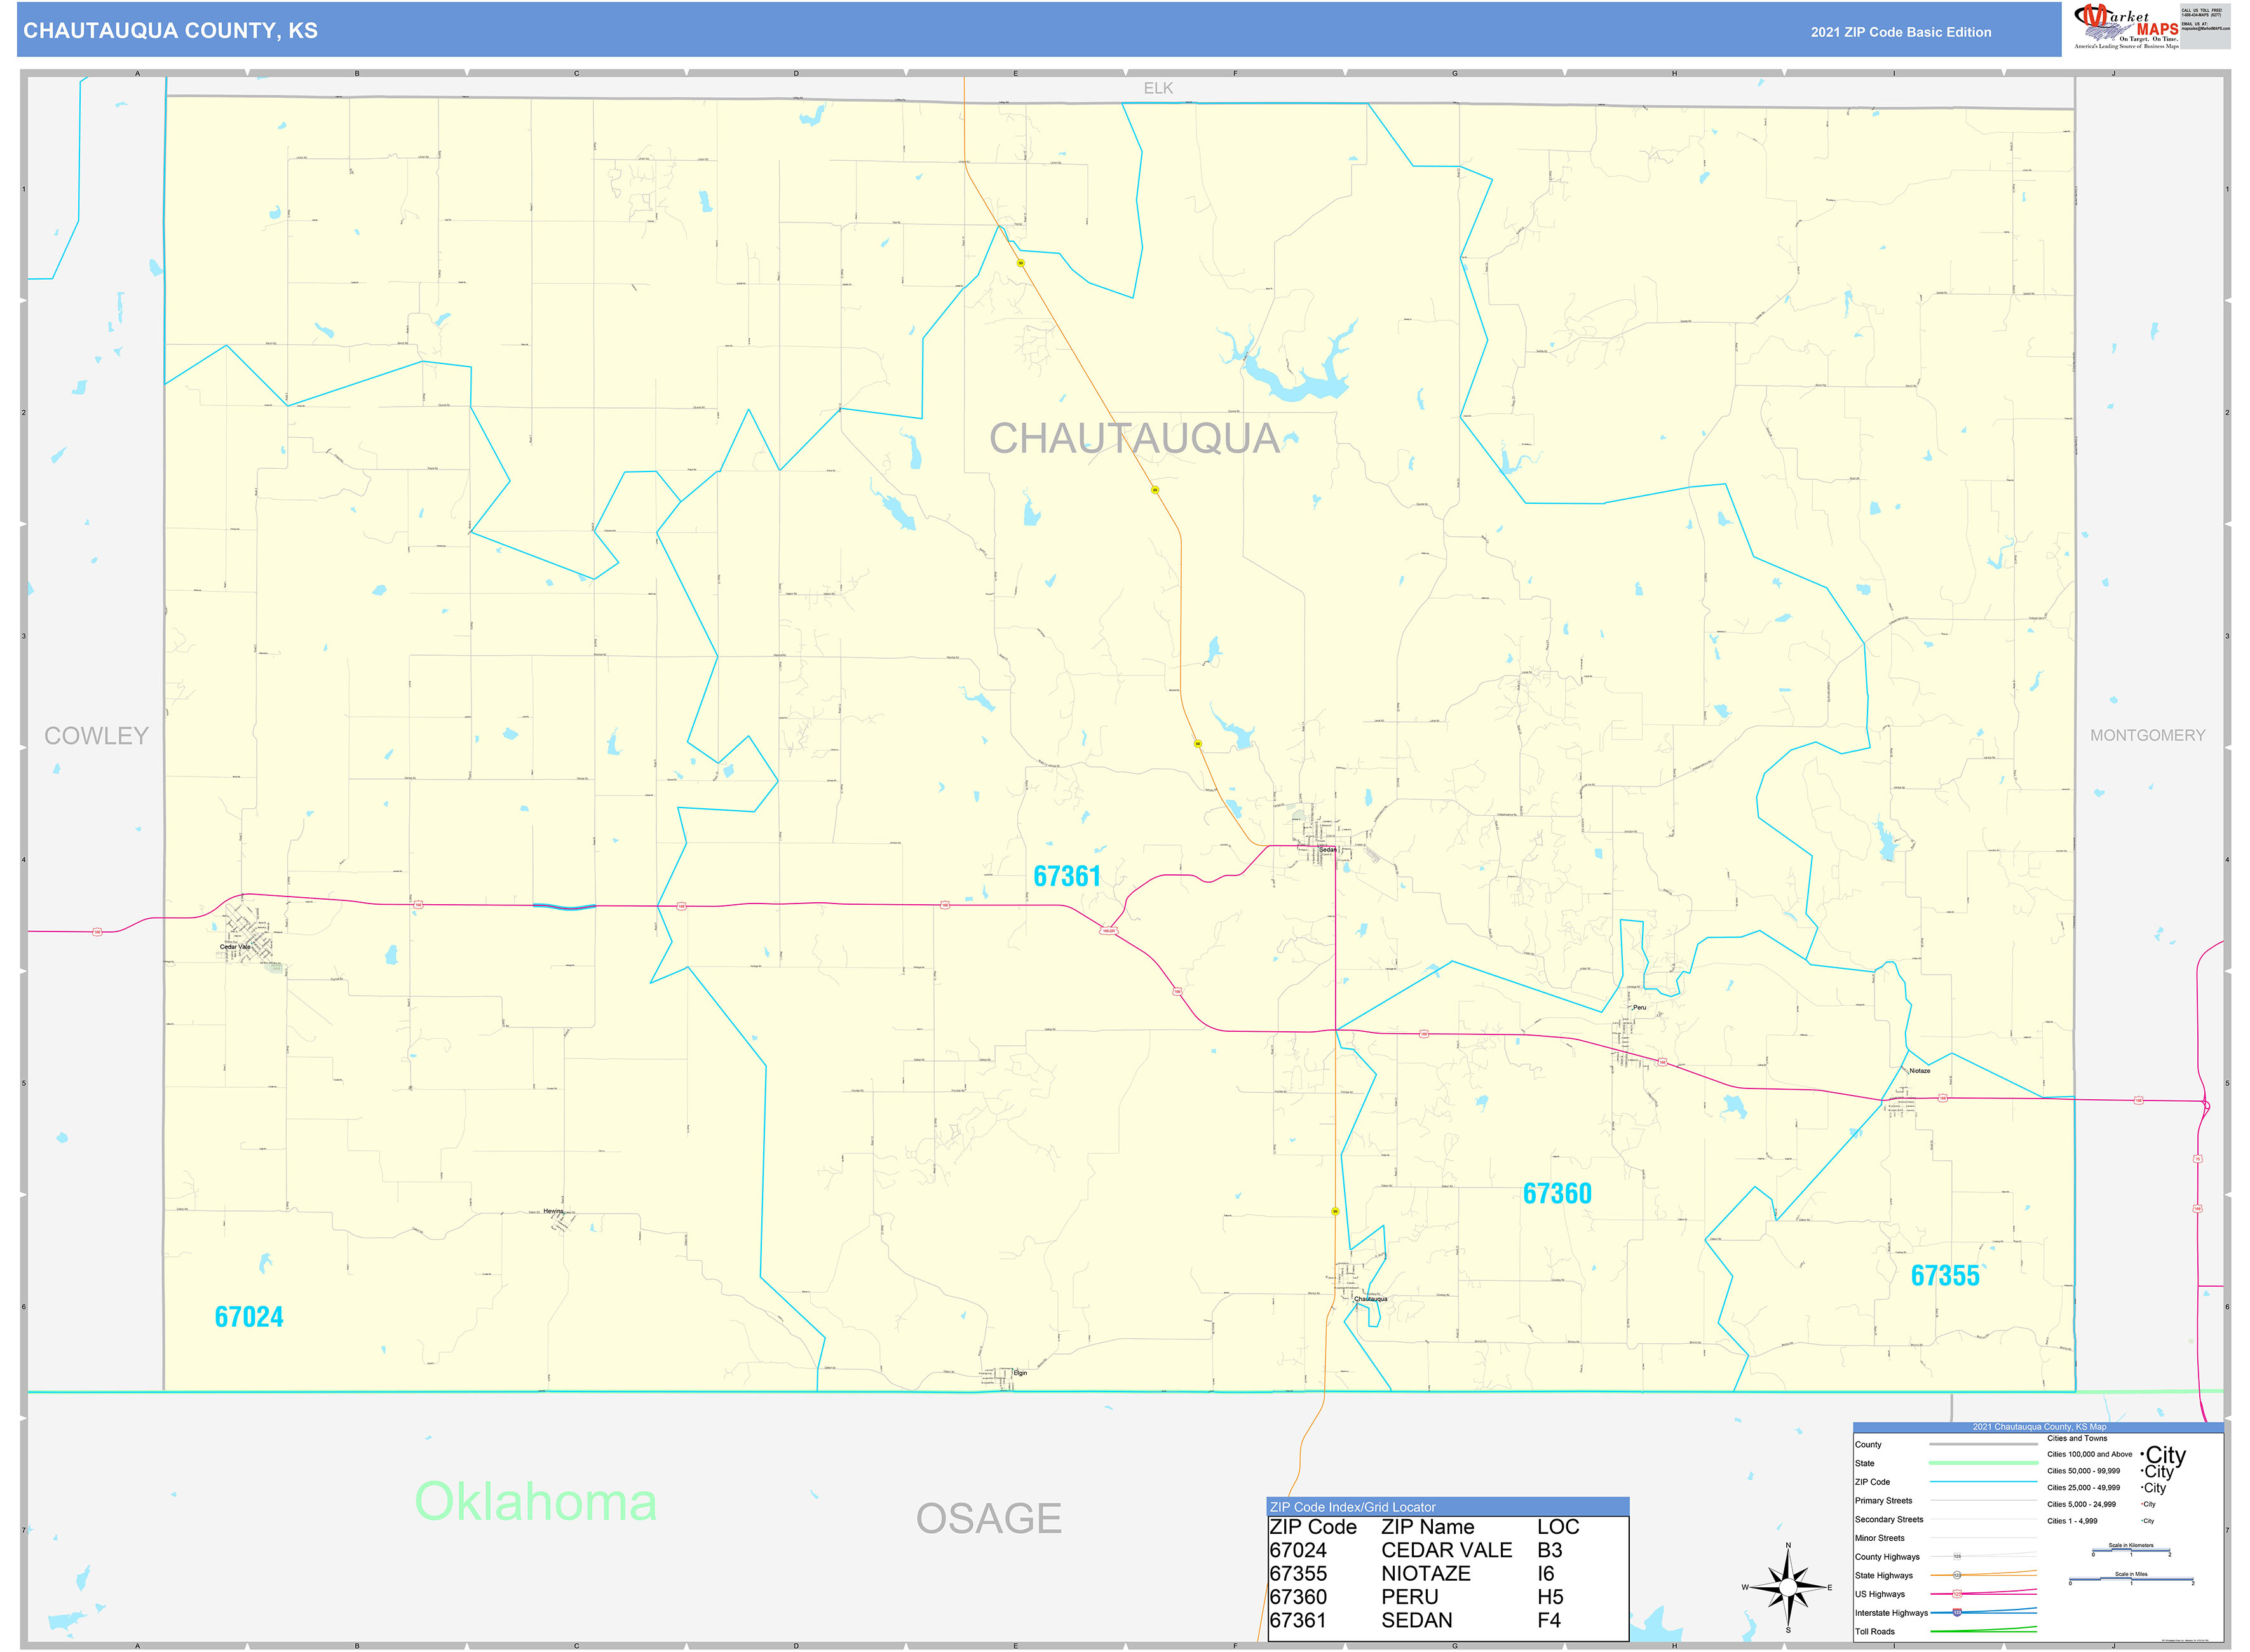The height and width of the screenshot is (1652, 2250).
Task: Select the State Highways symbol in legend
Action: pos(1957,1576)
